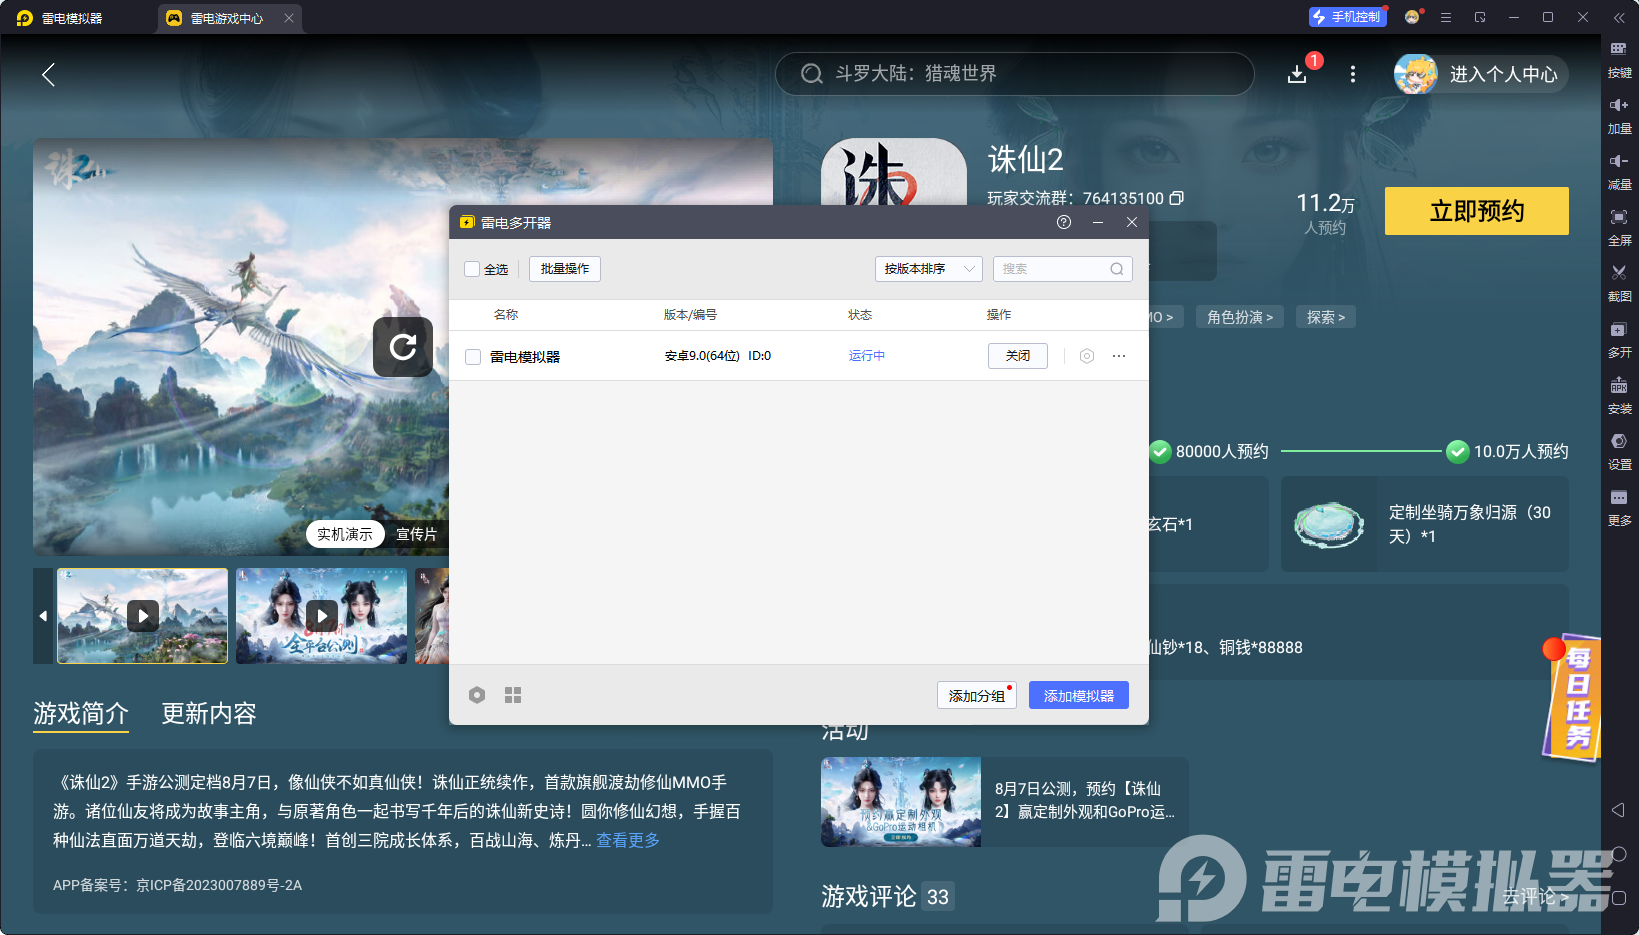
Task: Switch to grid view icon in multi-opener
Action: (x=513, y=695)
